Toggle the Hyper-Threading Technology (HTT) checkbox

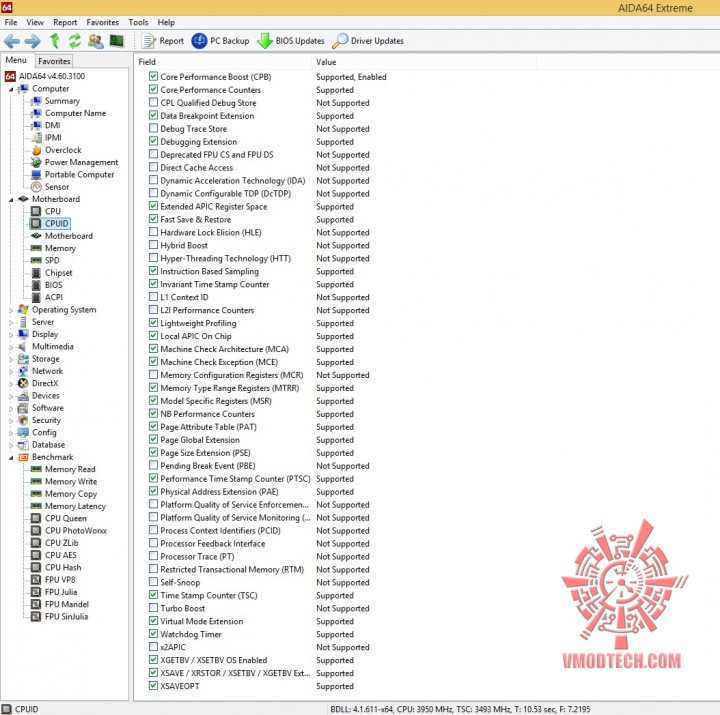coord(153,258)
